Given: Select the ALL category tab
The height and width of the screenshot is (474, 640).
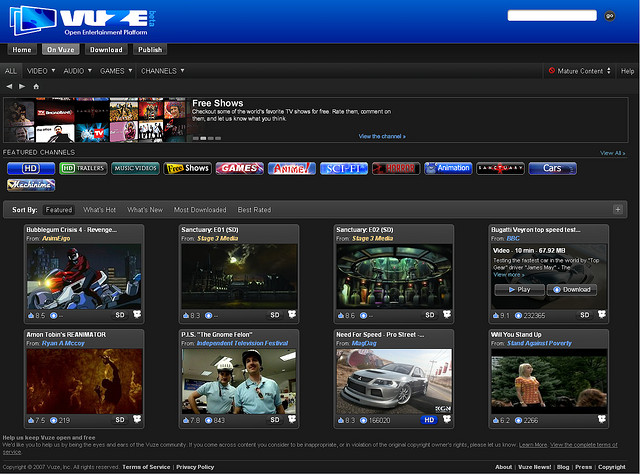Looking at the screenshot, I should tap(11, 71).
